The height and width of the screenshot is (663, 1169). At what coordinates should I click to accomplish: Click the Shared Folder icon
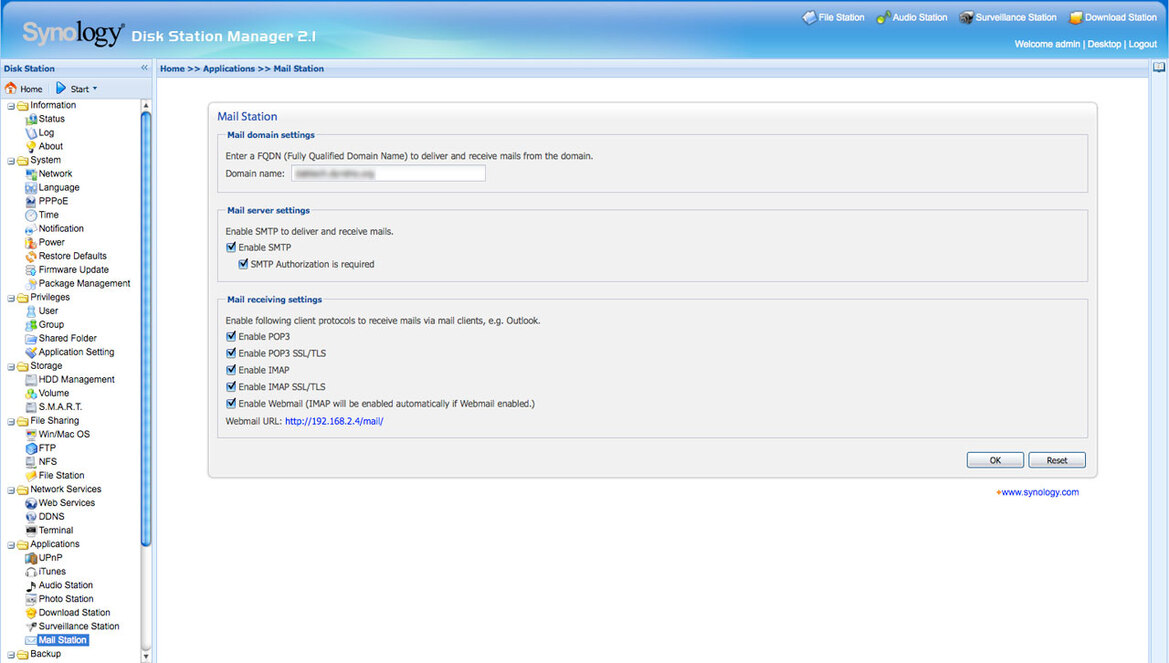(x=31, y=339)
